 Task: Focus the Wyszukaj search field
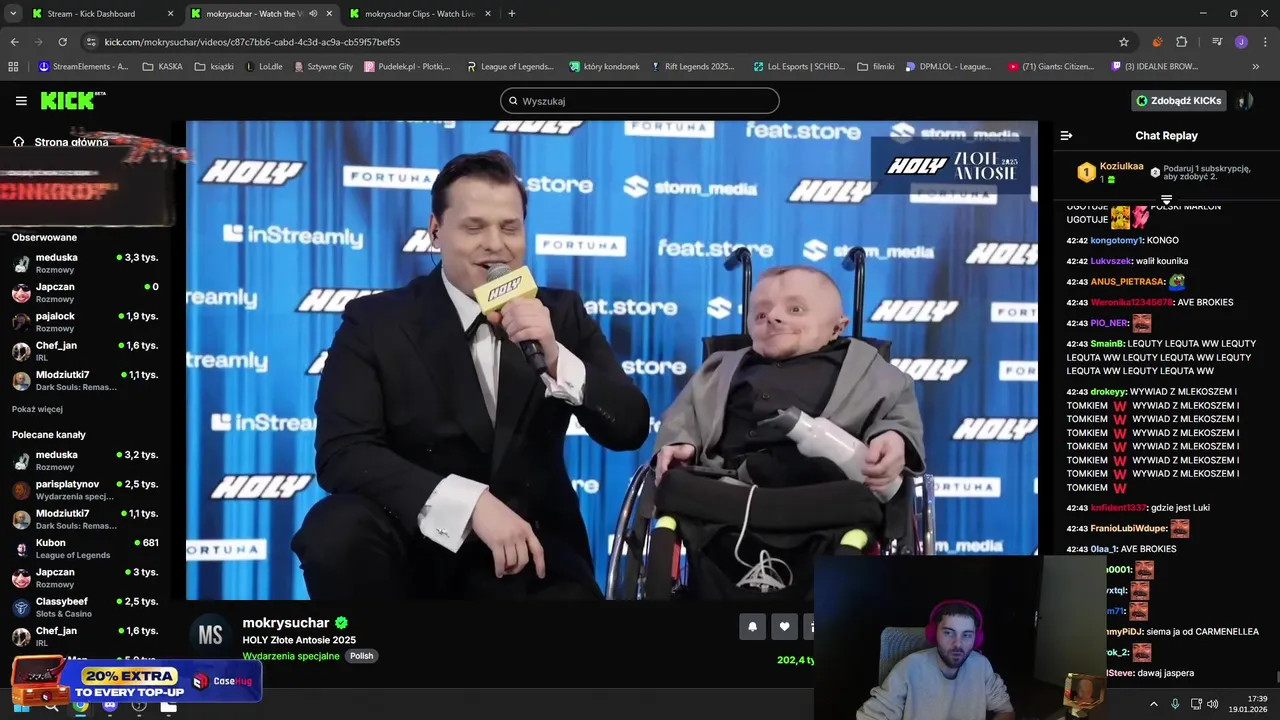coord(640,101)
